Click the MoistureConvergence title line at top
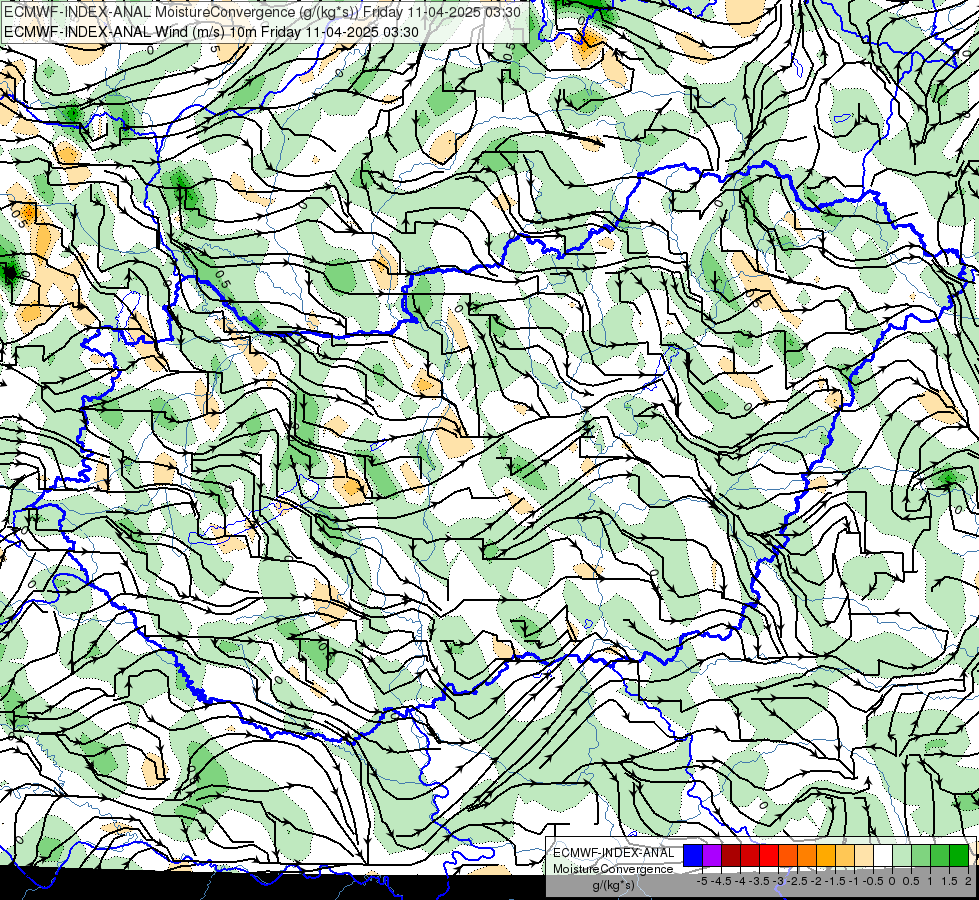The image size is (979, 900). tap(262, 12)
